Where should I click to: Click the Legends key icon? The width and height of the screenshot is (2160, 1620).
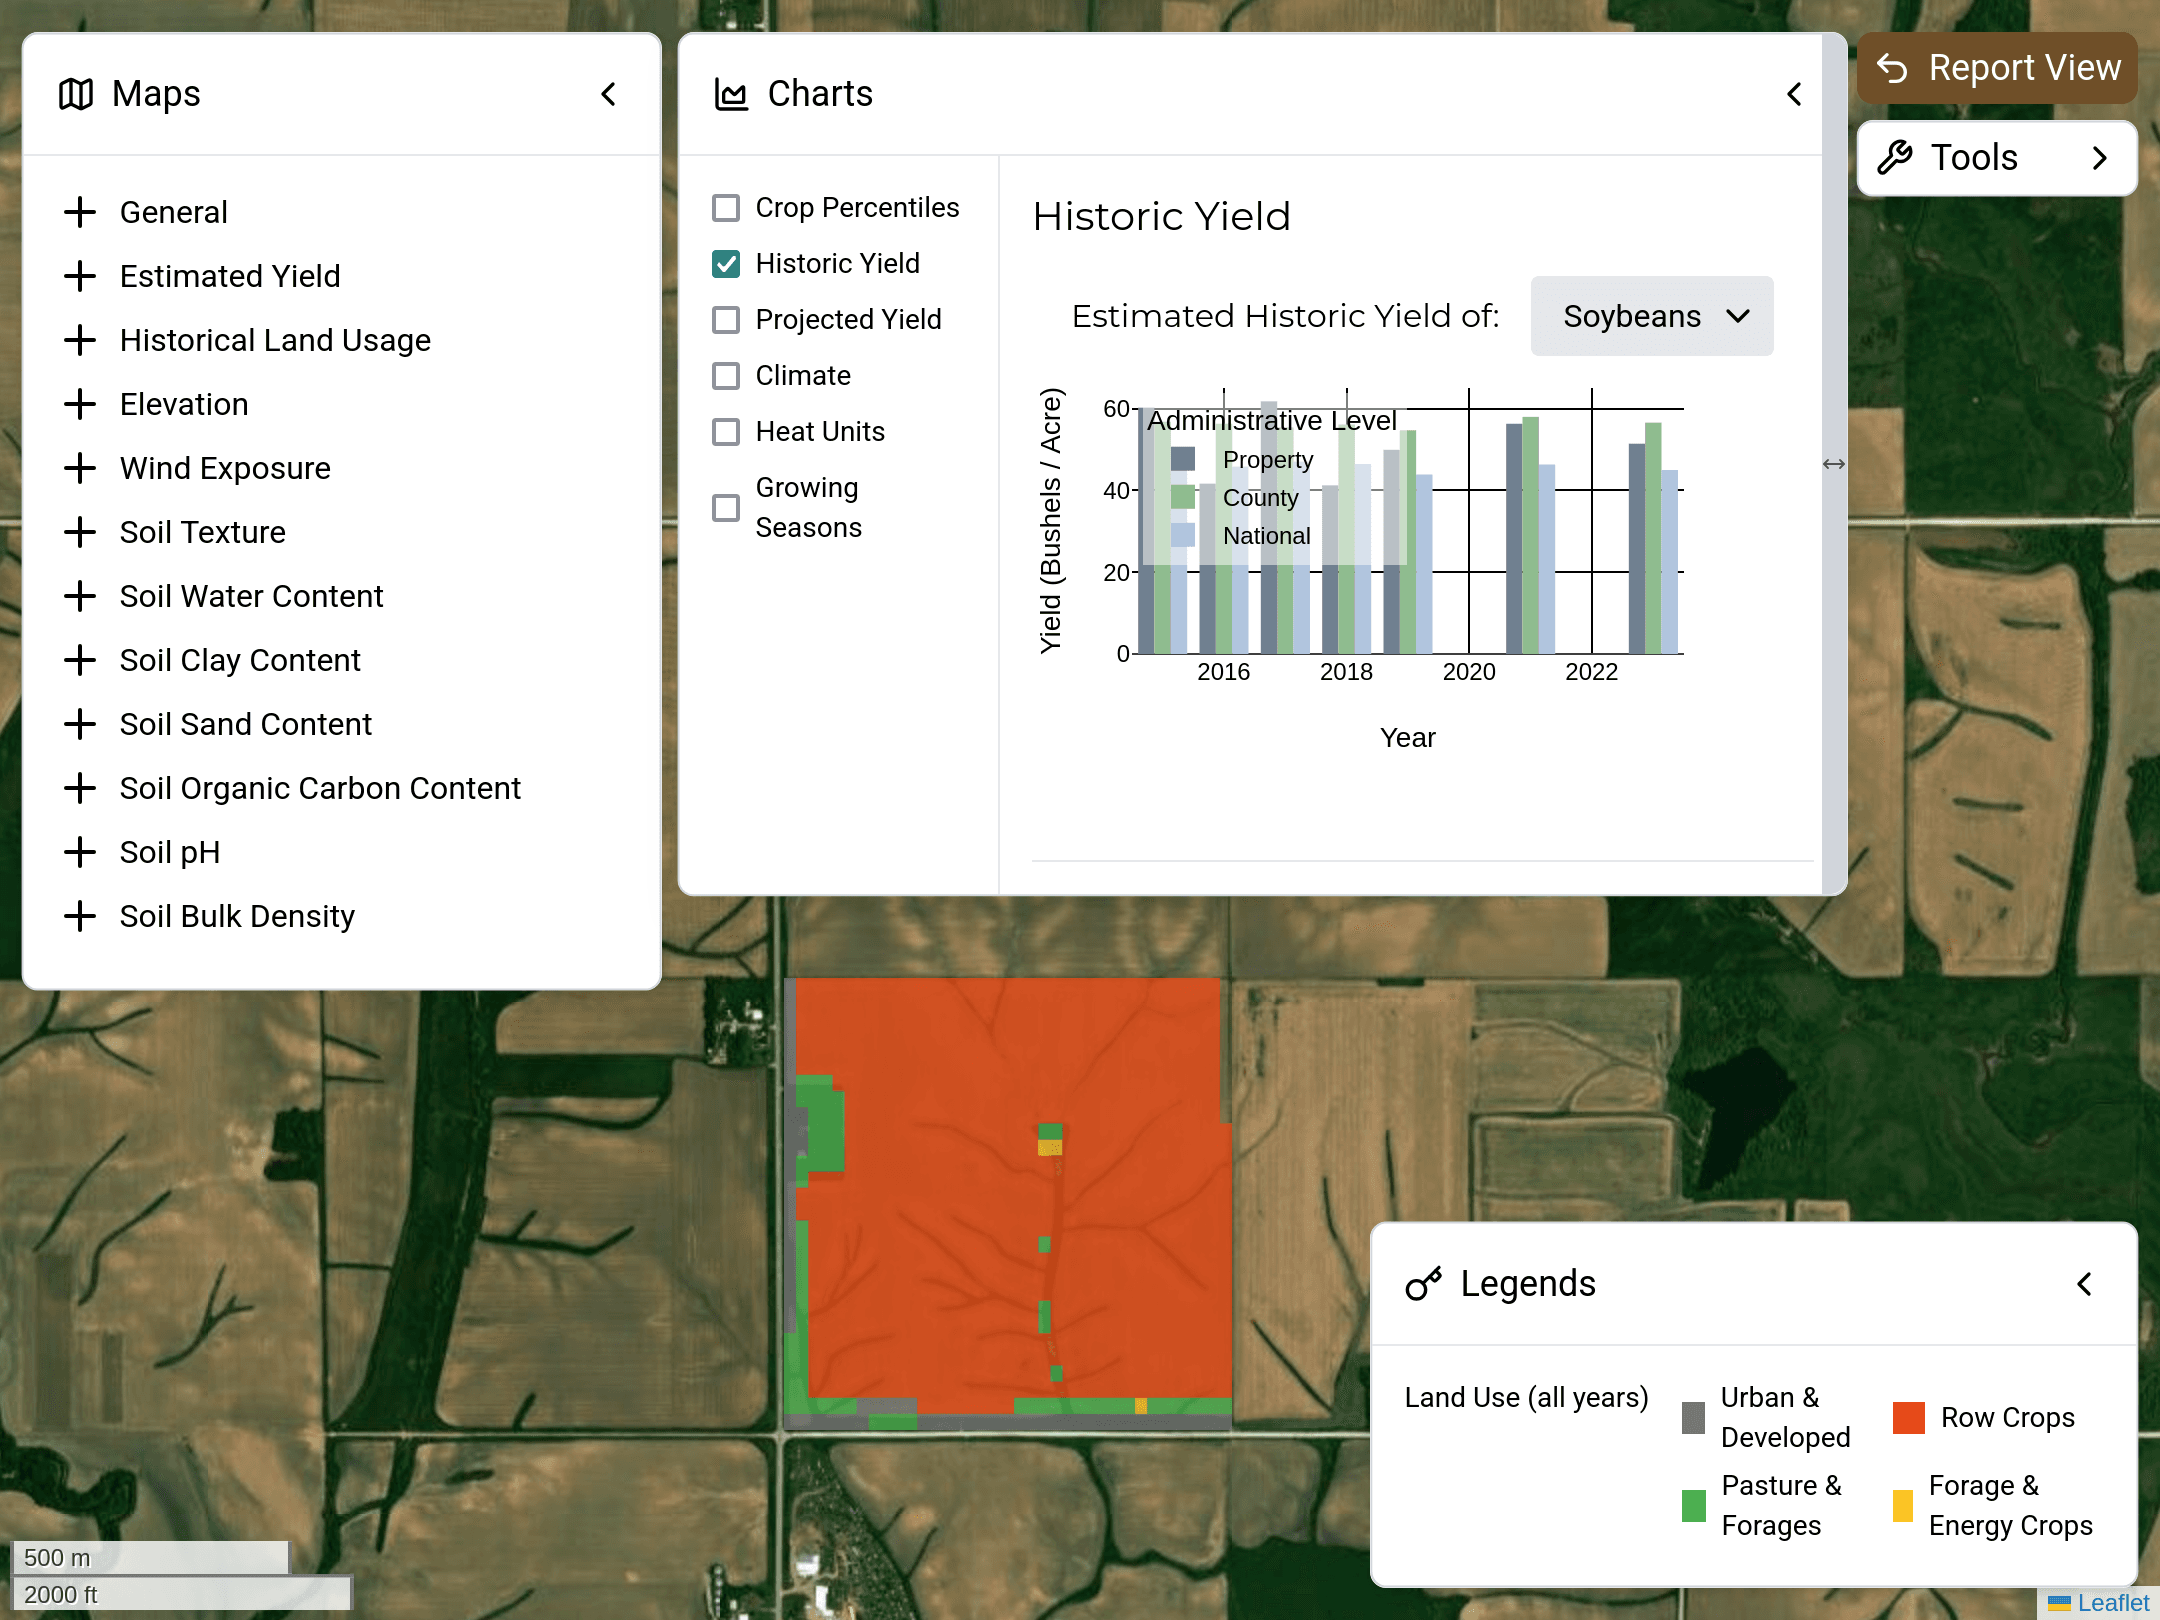pos(1424,1283)
